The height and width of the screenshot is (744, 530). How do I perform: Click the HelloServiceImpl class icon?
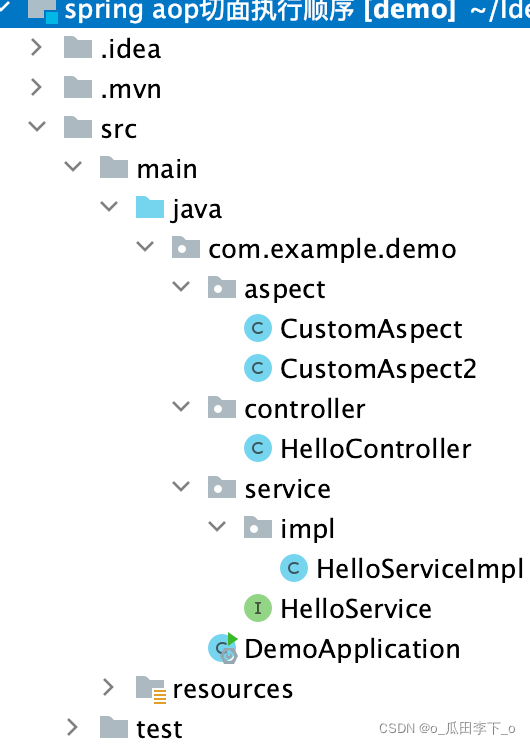(x=294, y=568)
